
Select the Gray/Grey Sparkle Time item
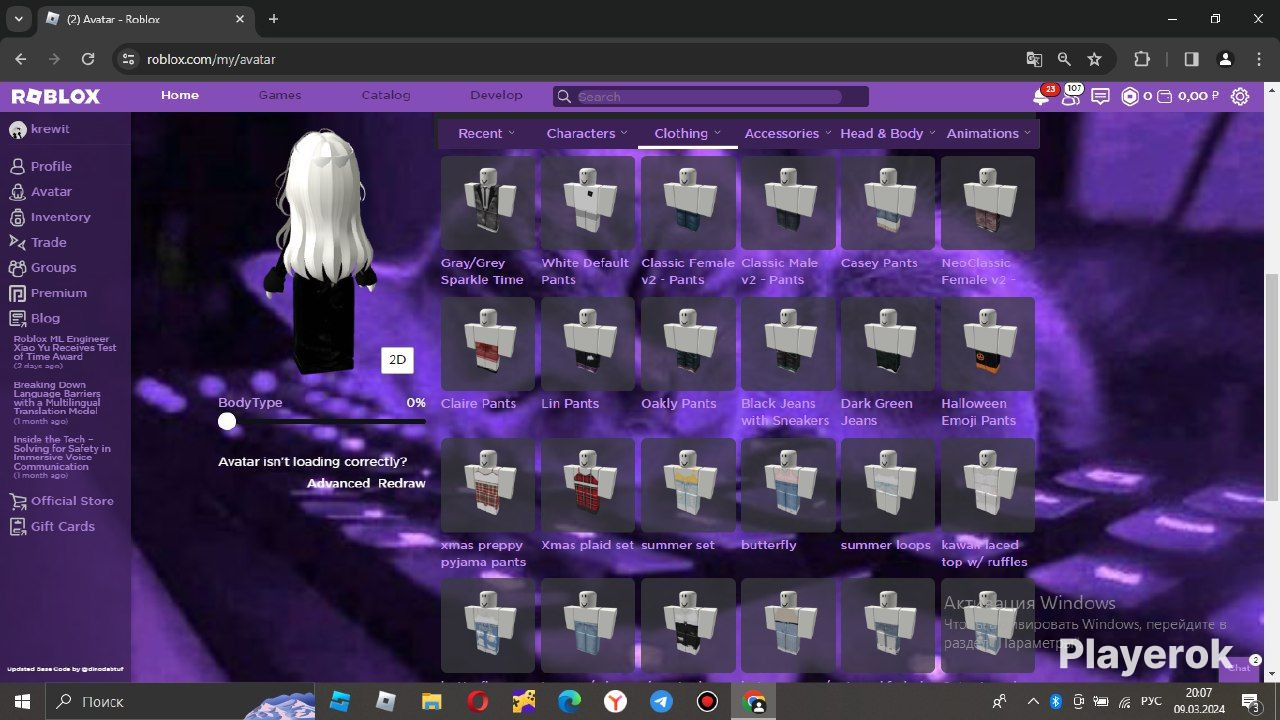tap(487, 203)
